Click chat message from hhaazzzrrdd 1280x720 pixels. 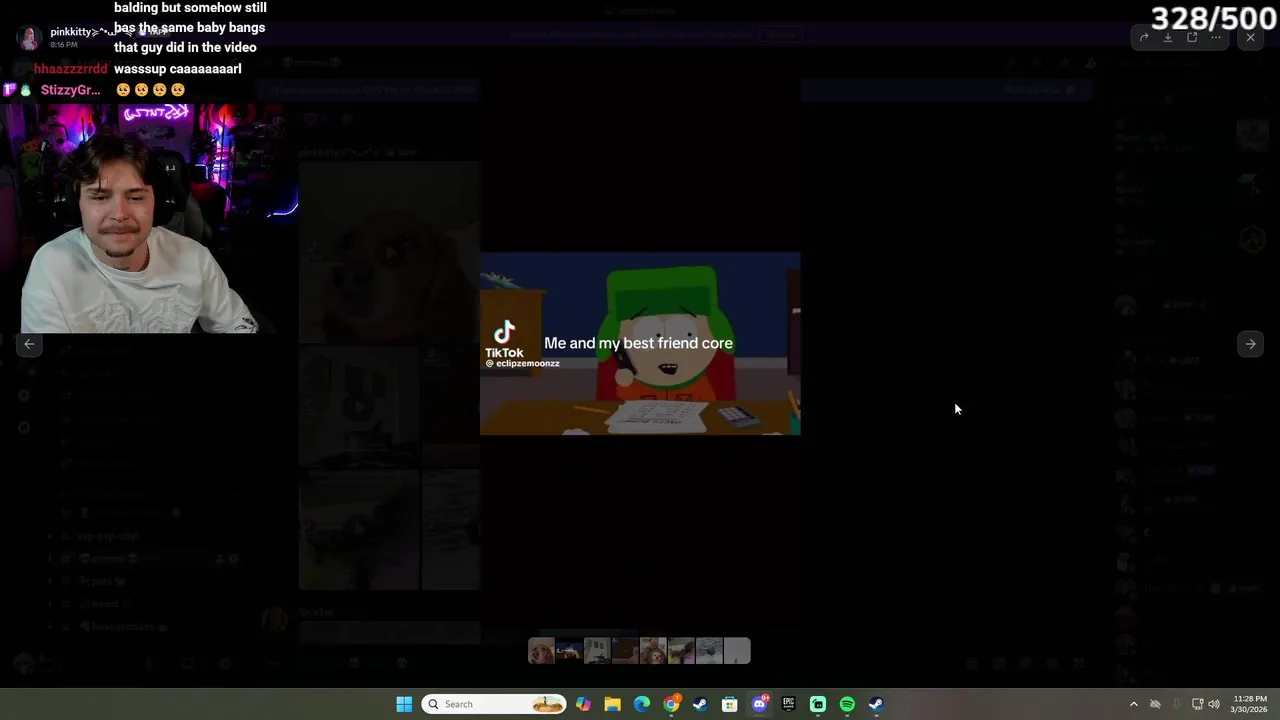click(x=178, y=69)
